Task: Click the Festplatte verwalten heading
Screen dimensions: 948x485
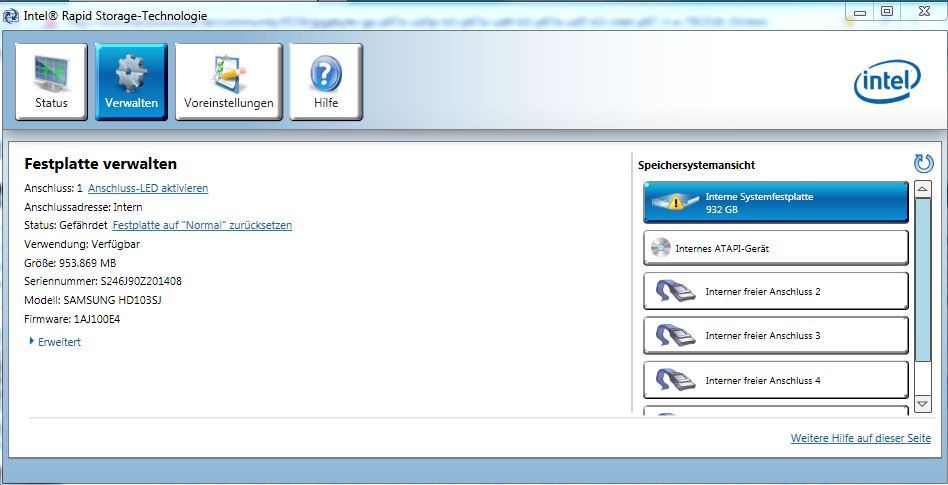Action: pyautogui.click(x=100, y=164)
